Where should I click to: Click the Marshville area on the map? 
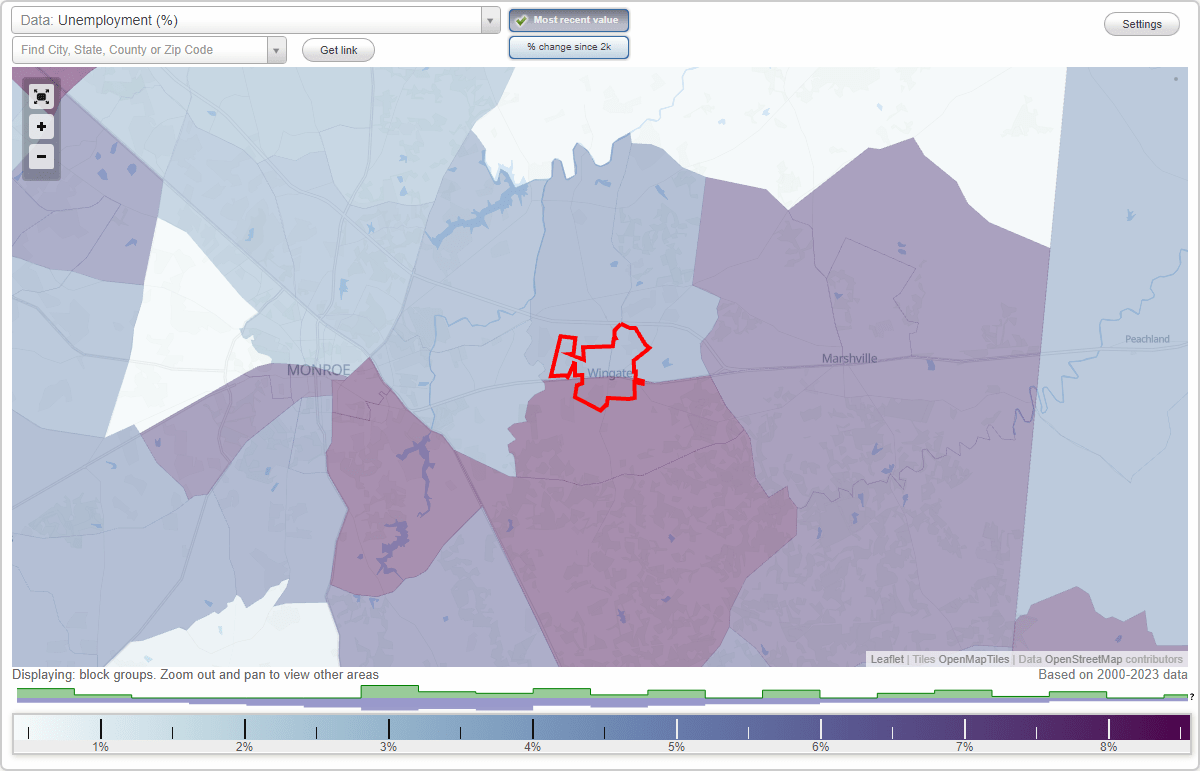[848, 358]
